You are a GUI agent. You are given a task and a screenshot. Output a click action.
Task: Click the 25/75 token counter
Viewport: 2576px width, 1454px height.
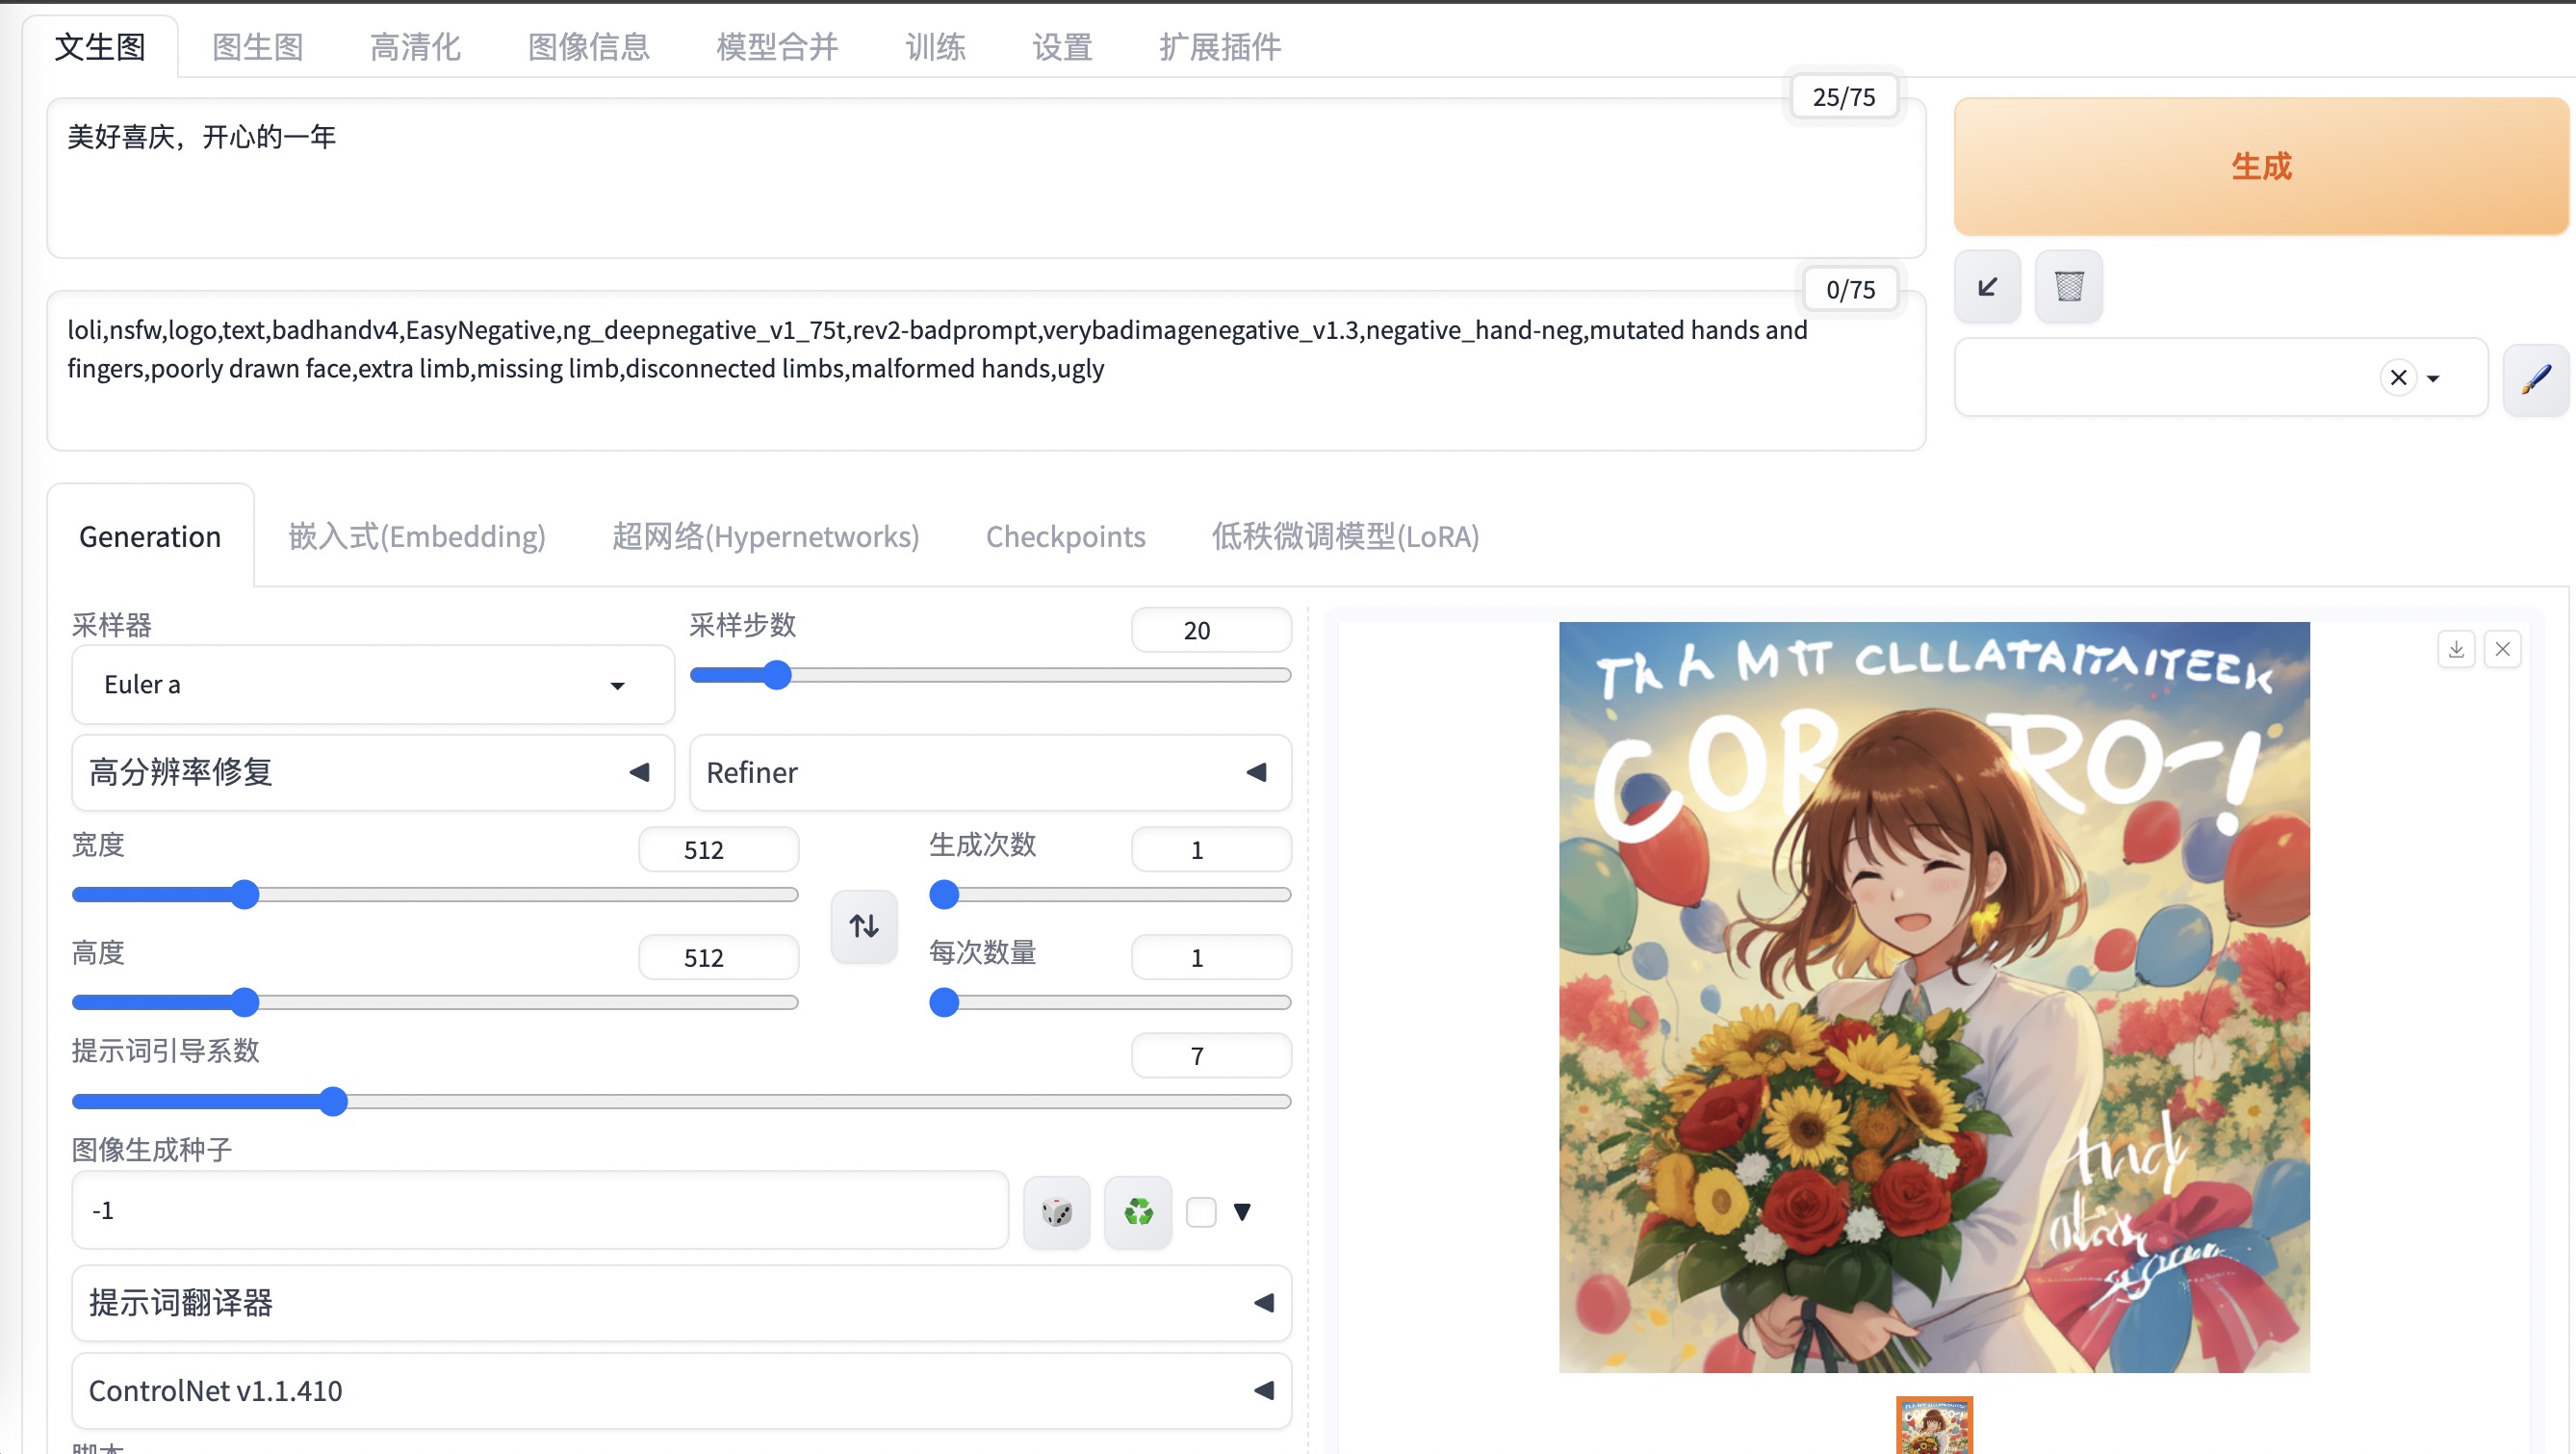coord(1843,97)
